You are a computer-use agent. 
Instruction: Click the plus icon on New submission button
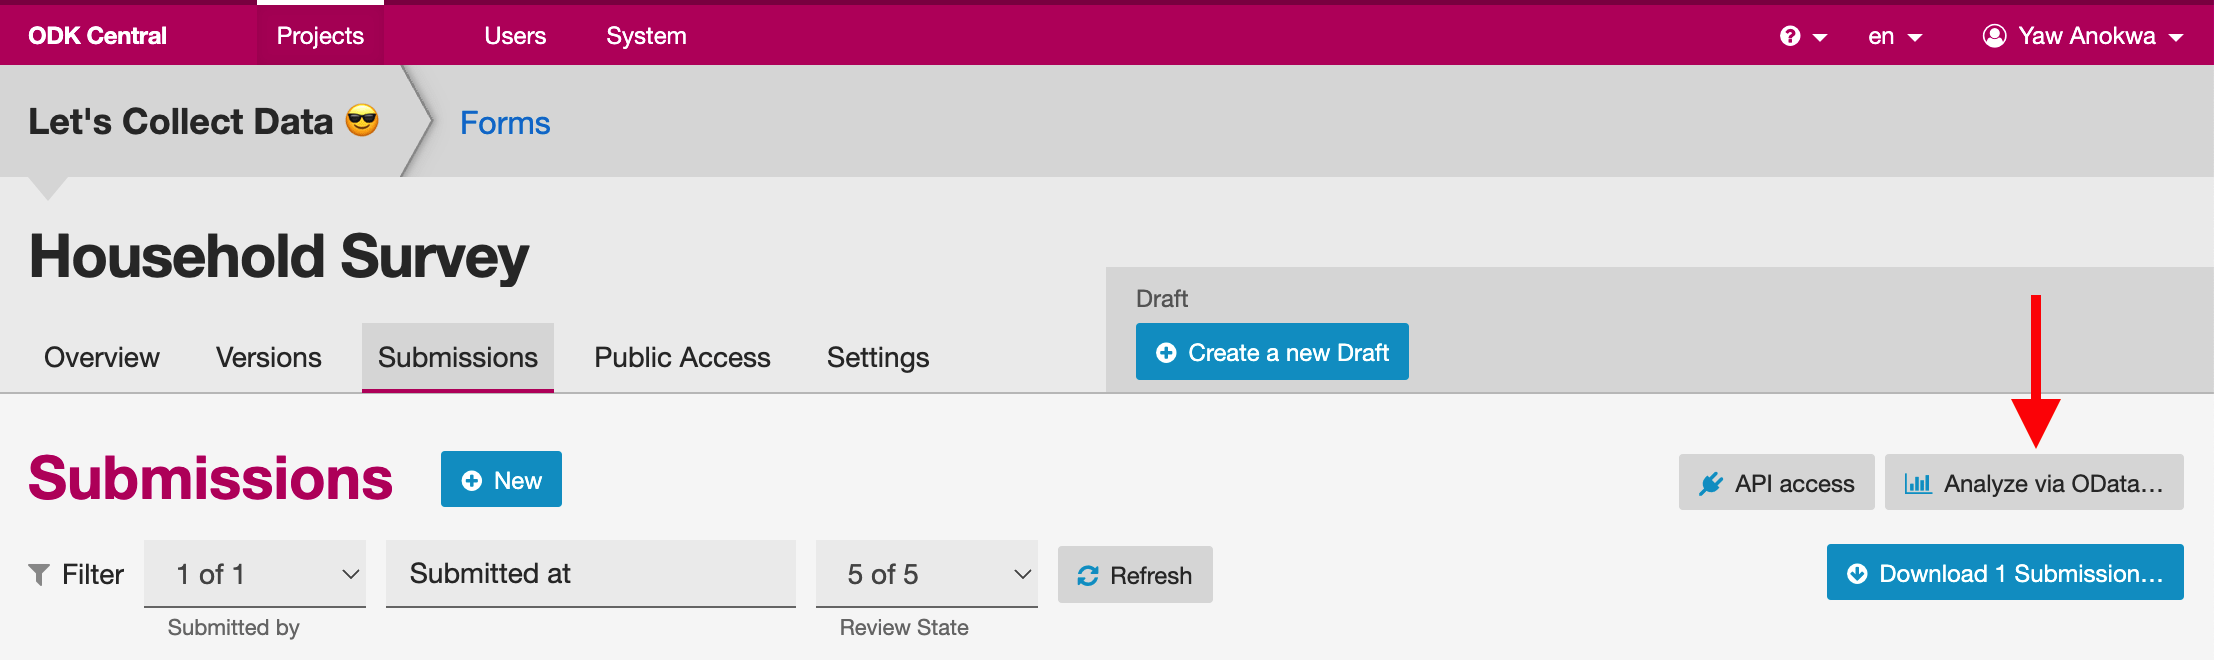tap(472, 481)
